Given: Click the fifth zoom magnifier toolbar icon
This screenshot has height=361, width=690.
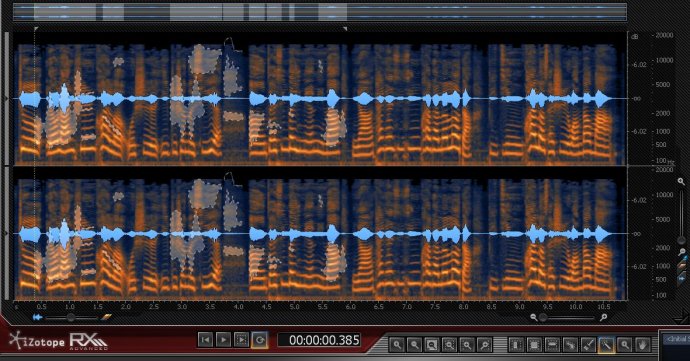Looking at the screenshot, I should (x=467, y=345).
